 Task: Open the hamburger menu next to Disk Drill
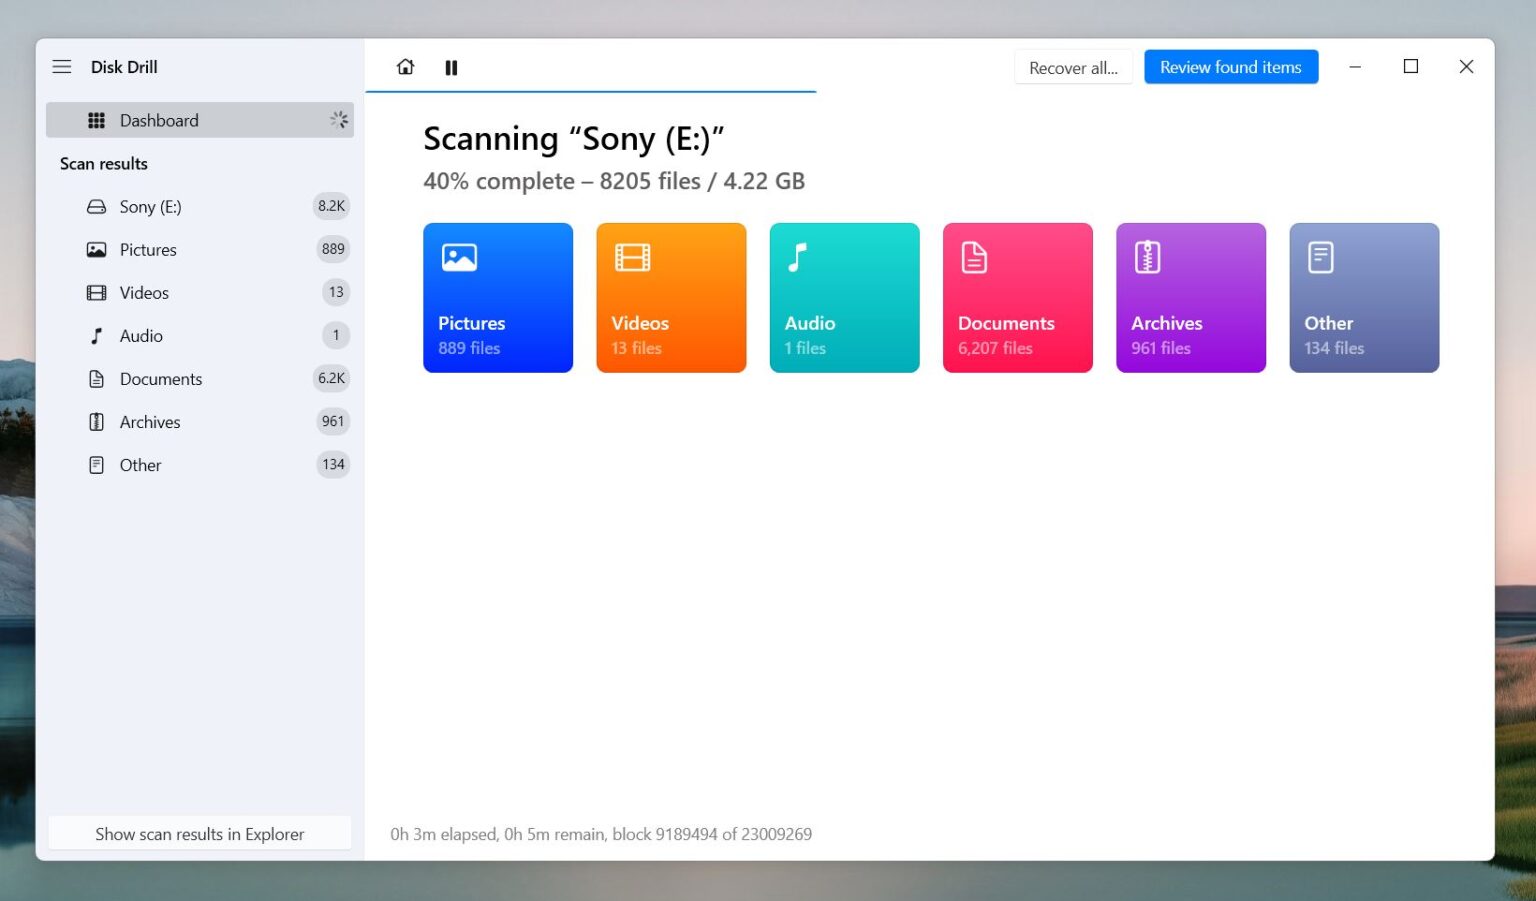click(62, 66)
